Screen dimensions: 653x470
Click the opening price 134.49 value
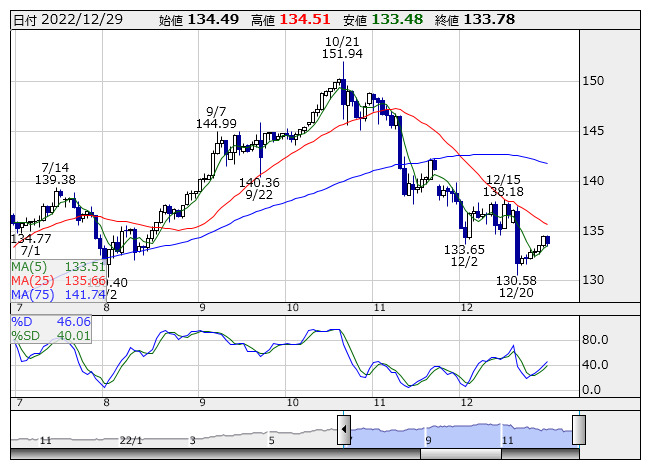213,20
